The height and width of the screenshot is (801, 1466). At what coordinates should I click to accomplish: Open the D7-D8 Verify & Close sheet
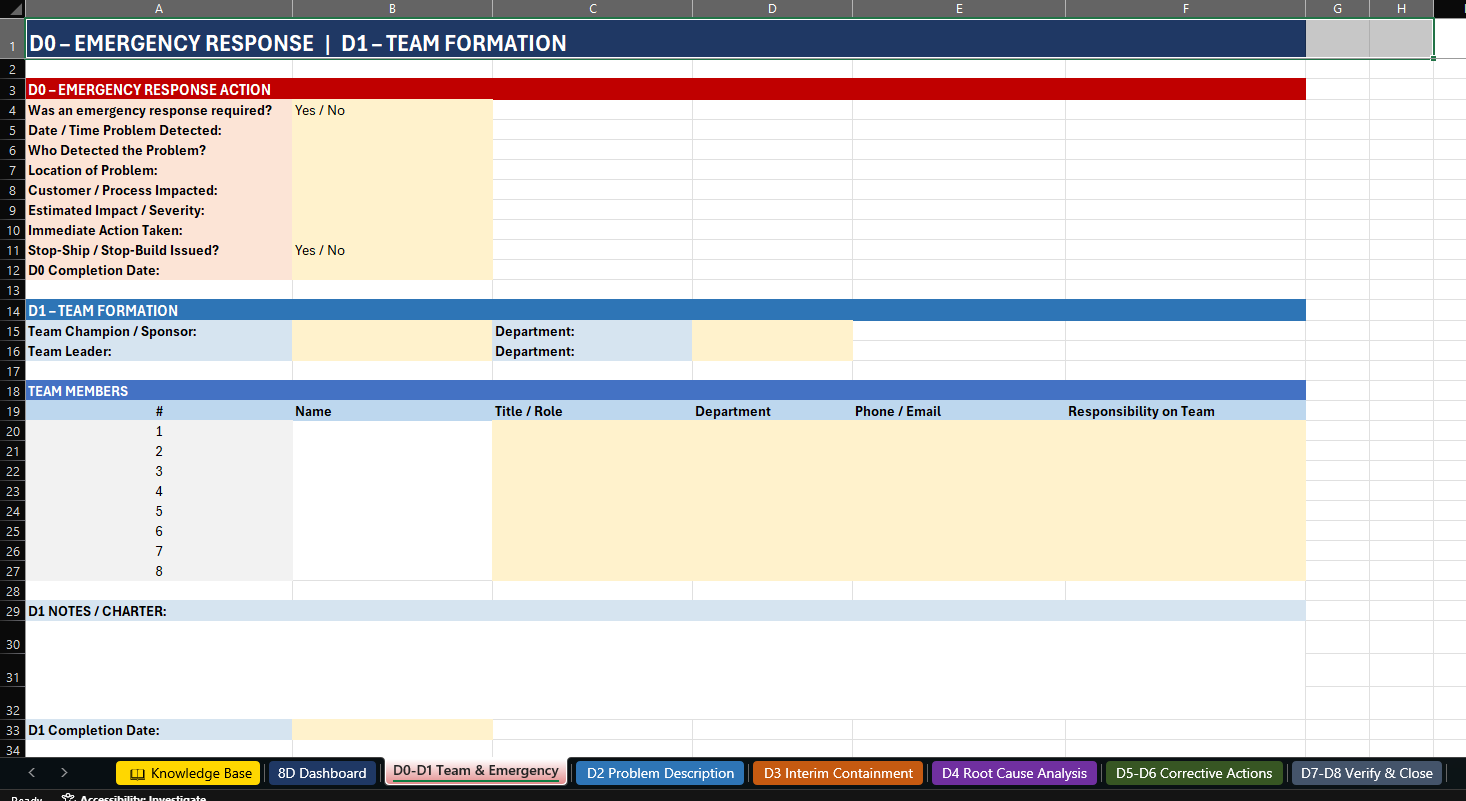(x=1366, y=773)
